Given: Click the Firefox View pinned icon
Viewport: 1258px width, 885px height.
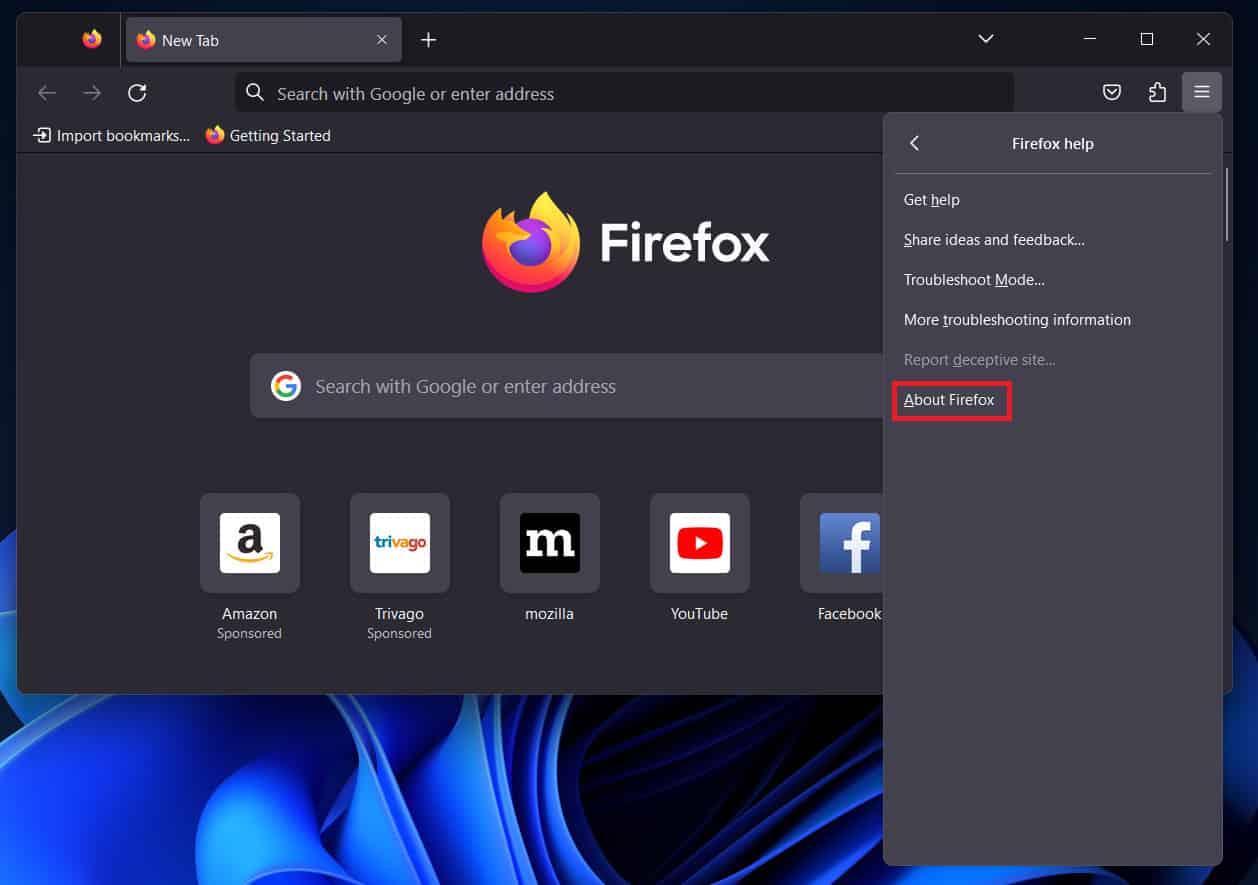Looking at the screenshot, I should coord(92,39).
